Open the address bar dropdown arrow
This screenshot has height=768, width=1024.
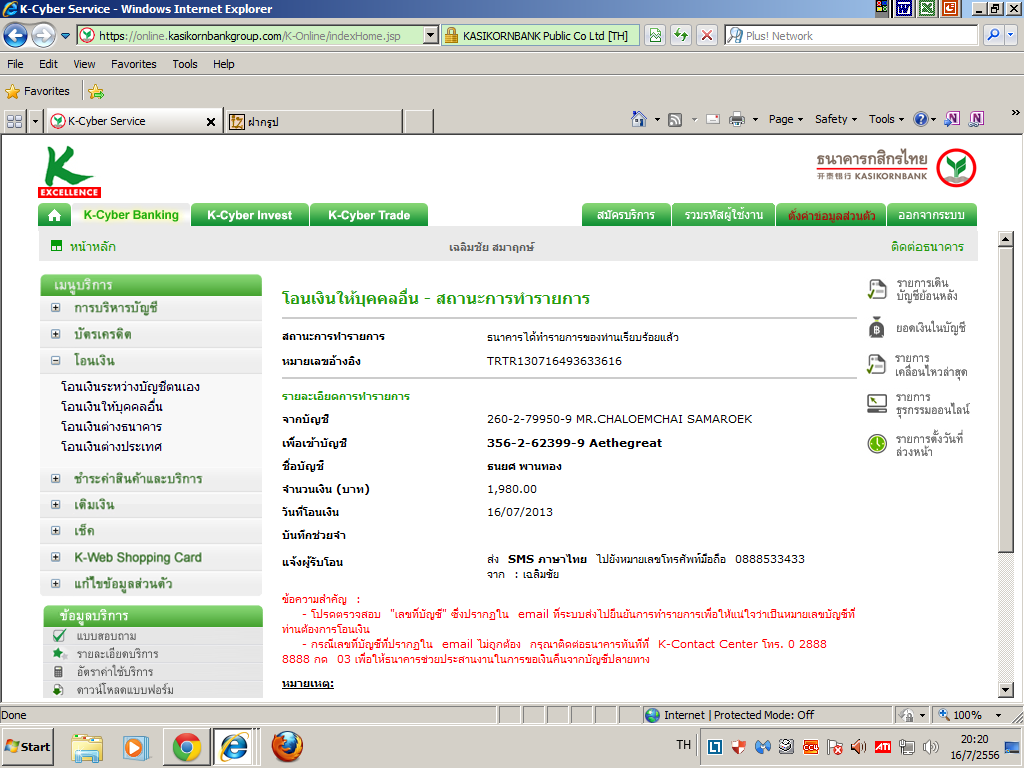pyautogui.click(x=430, y=35)
